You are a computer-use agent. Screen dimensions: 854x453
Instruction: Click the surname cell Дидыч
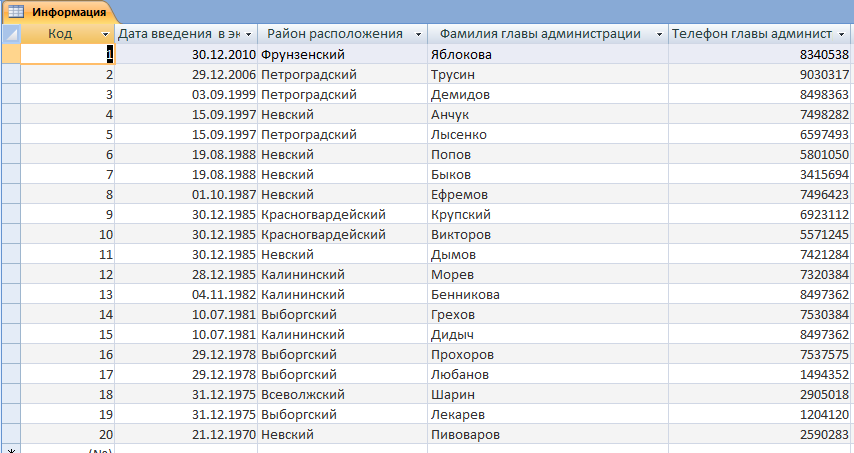[548, 334]
